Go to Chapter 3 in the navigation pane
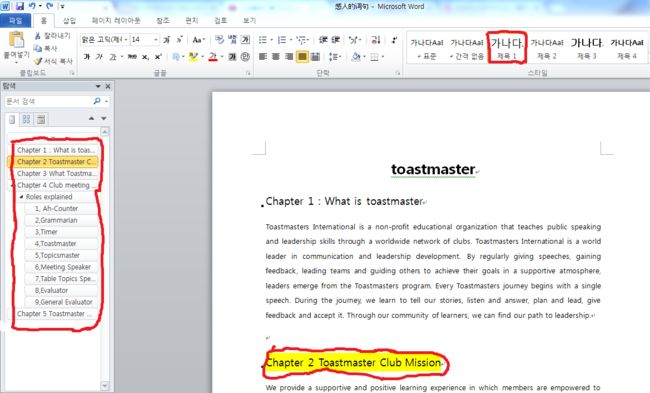 click(x=56, y=173)
